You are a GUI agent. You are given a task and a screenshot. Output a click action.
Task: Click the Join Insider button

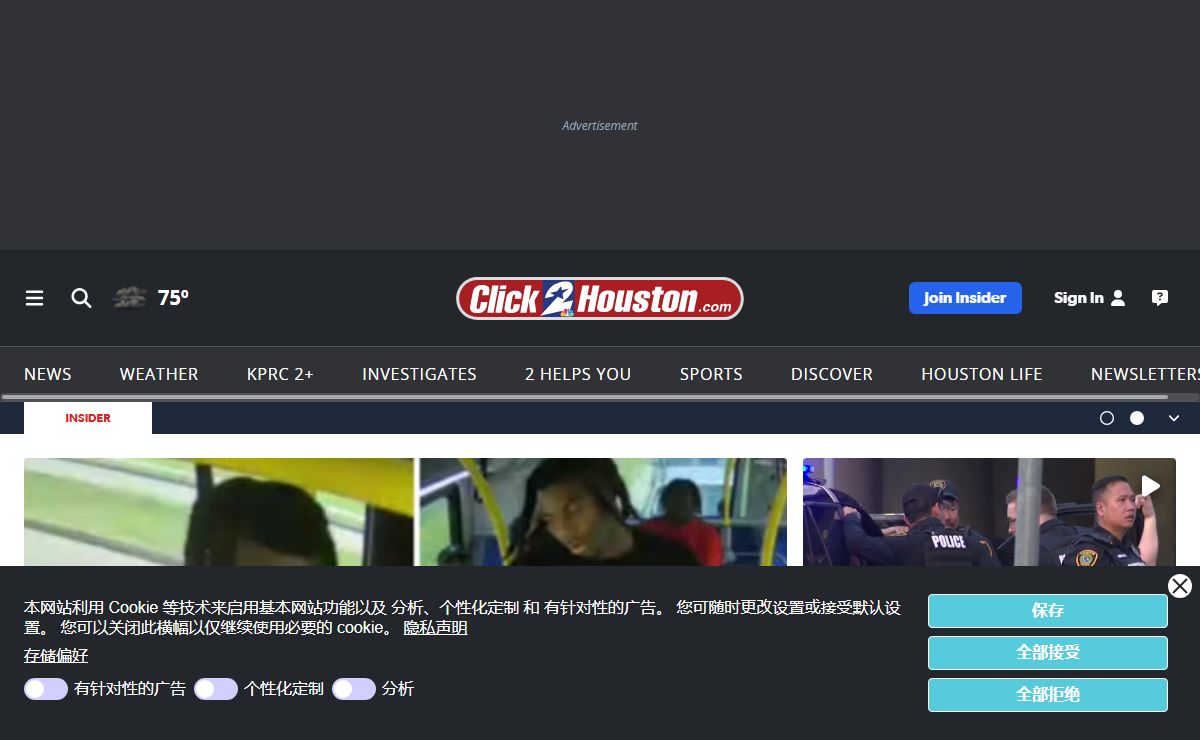(965, 298)
